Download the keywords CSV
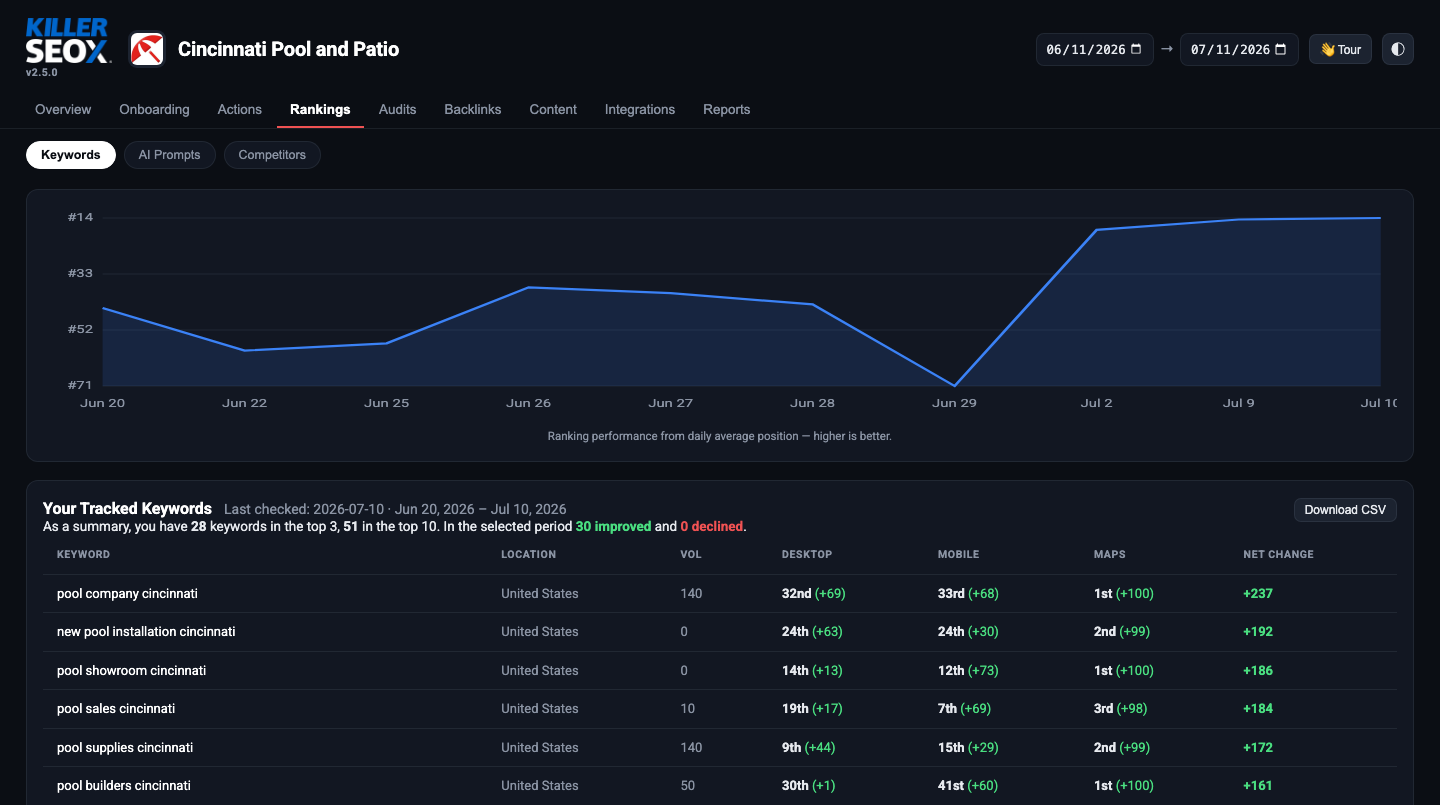This screenshot has width=1440, height=805. coord(1345,510)
